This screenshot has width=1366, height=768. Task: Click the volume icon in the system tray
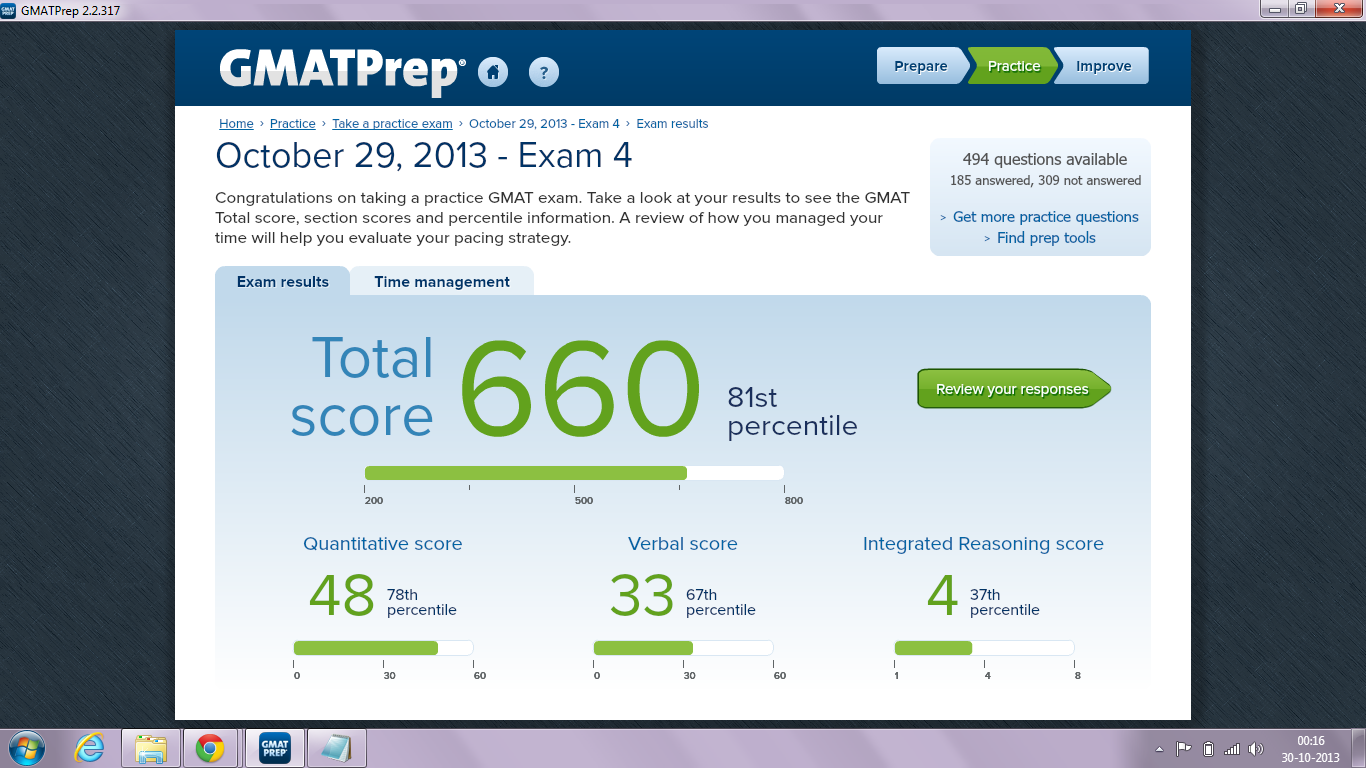click(x=1257, y=748)
